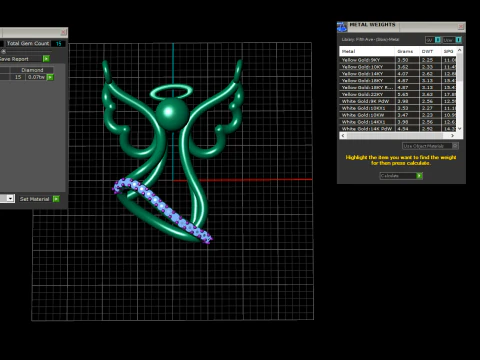Select the angel's head sphere in viewport
Screen dimensions: 480x360
point(172,114)
